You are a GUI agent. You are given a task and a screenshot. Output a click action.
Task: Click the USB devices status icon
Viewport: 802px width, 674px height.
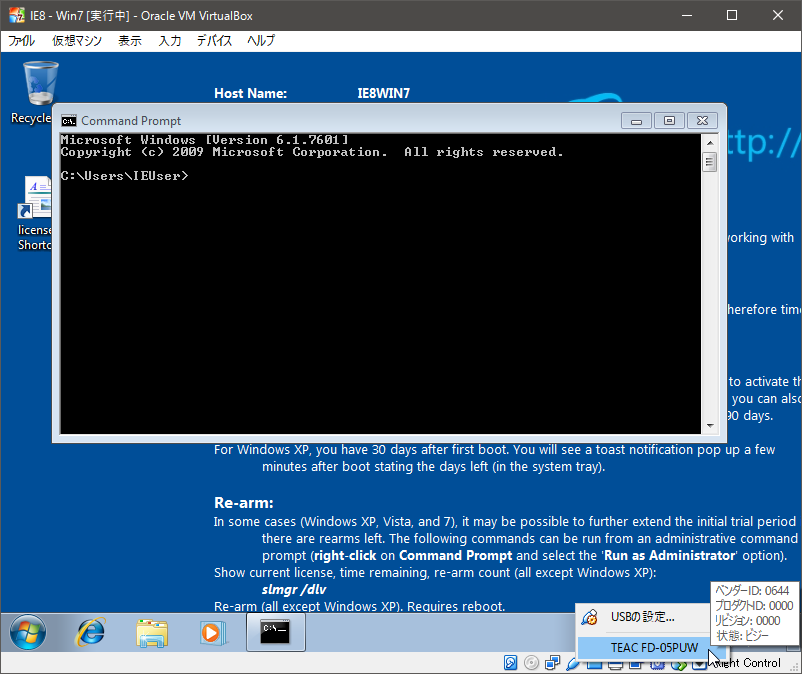(572, 664)
